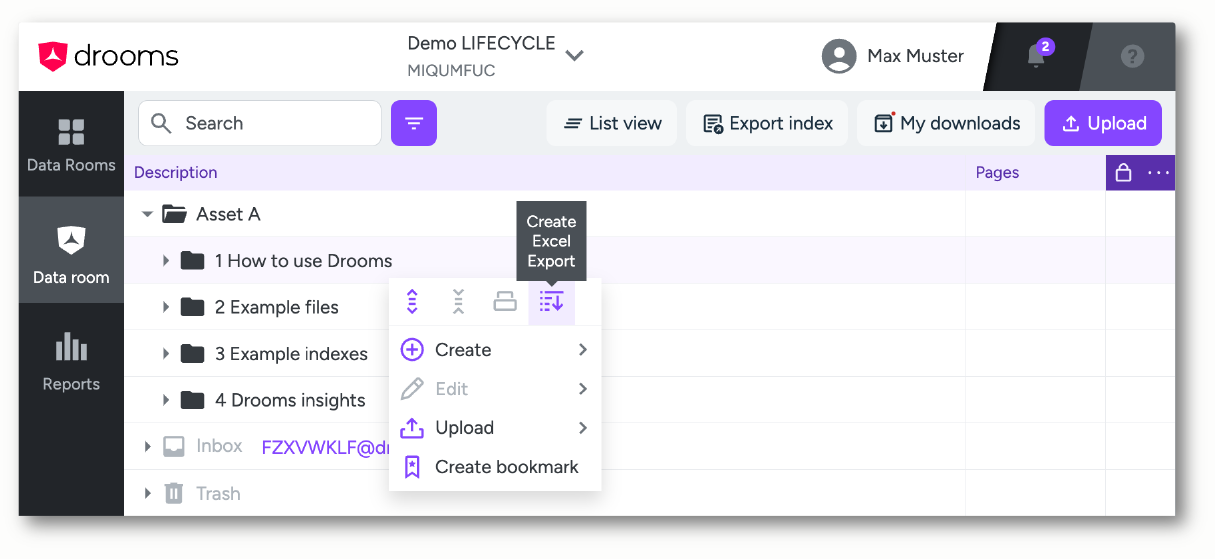Open the Data Rooms sidebar section
The width and height of the screenshot is (1215, 559).
pyautogui.click(x=71, y=144)
